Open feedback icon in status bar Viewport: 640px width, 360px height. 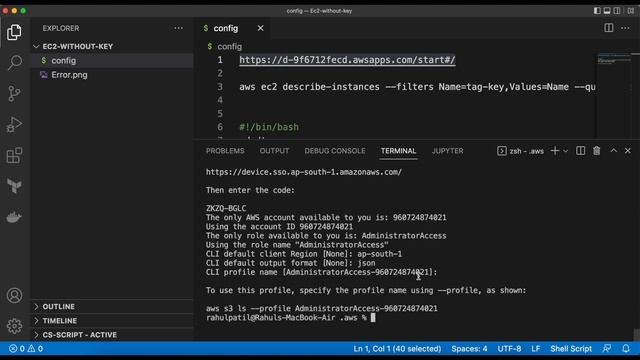pos(607,349)
